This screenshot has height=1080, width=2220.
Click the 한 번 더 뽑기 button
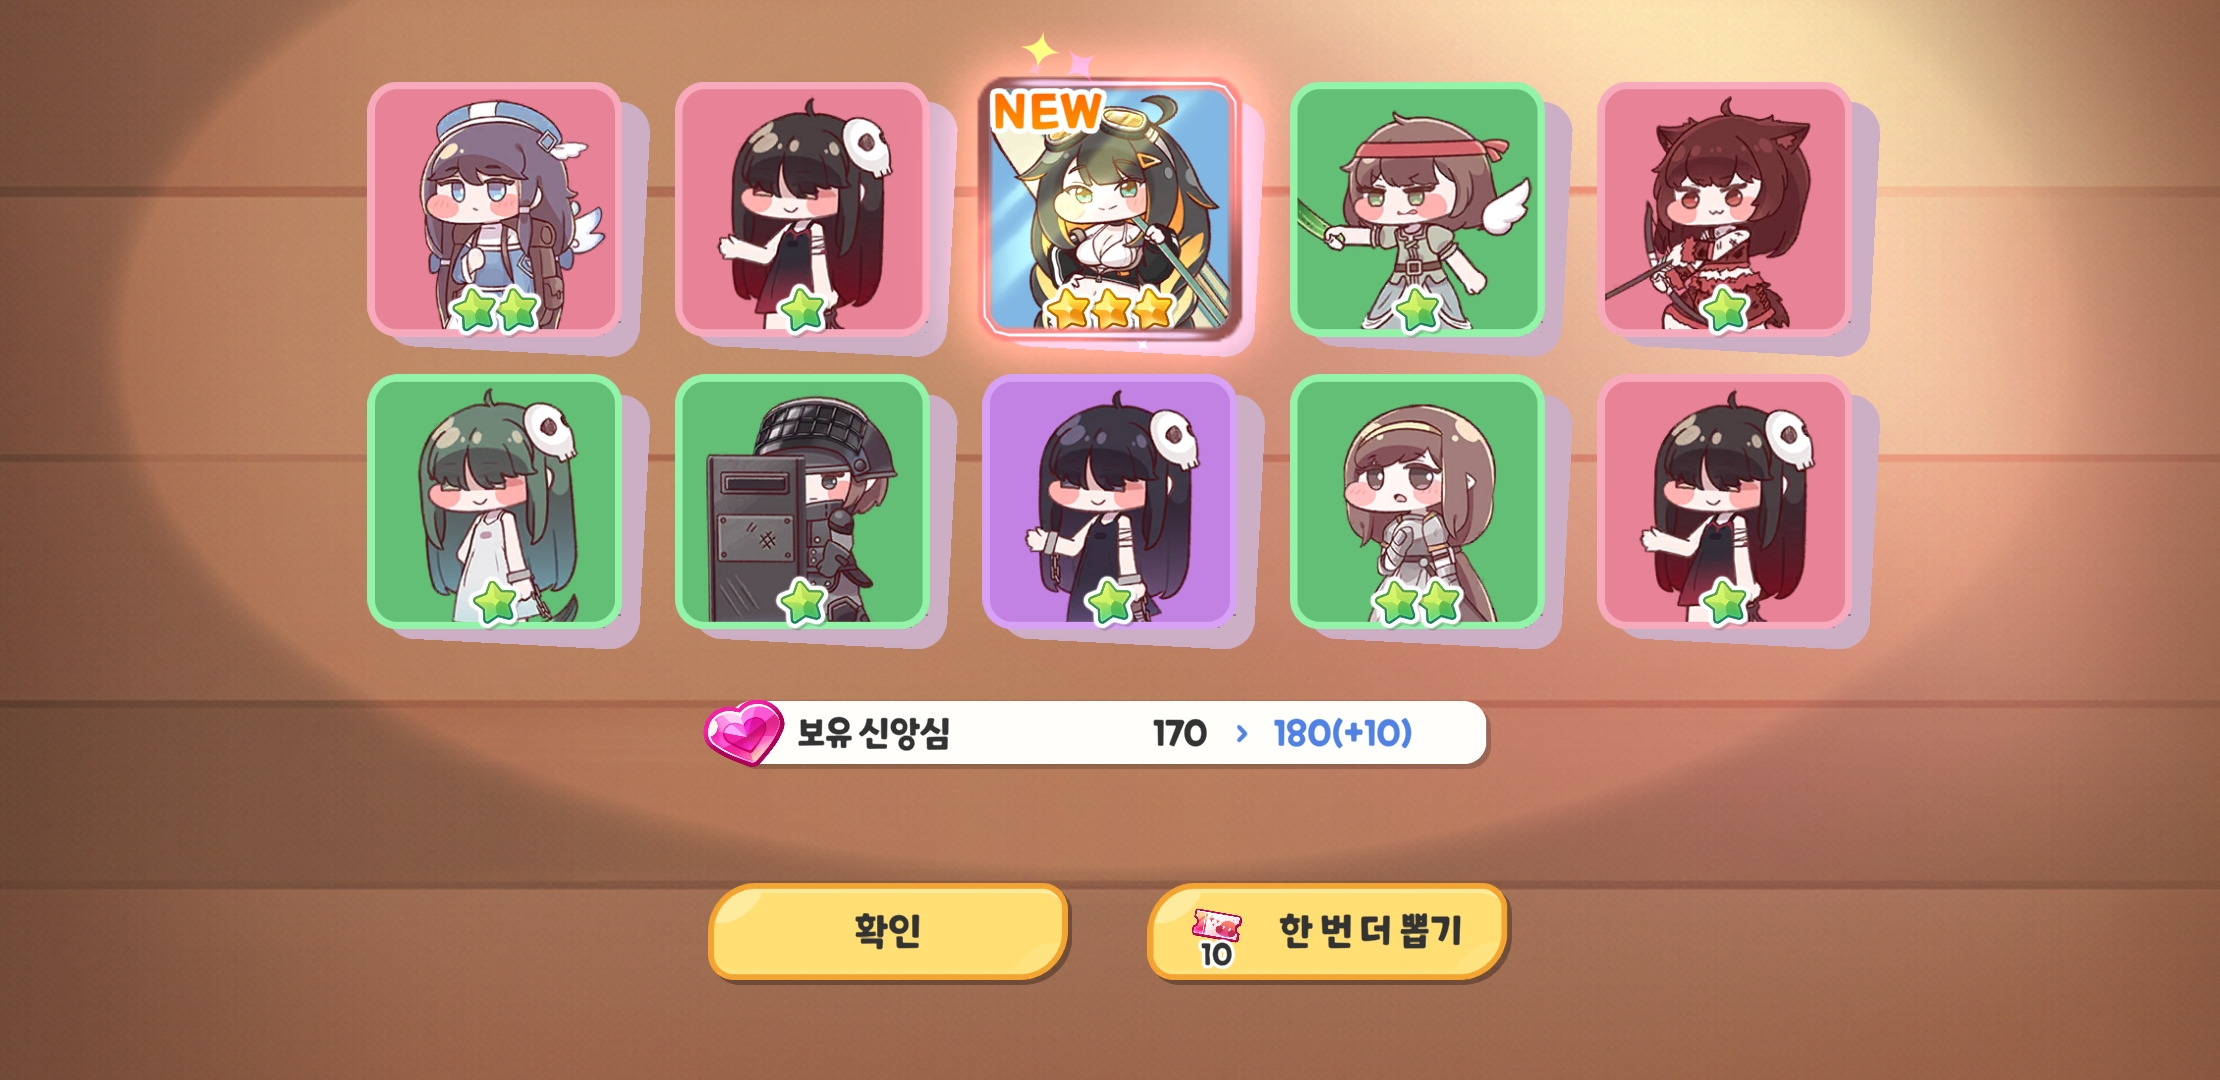coord(1327,931)
